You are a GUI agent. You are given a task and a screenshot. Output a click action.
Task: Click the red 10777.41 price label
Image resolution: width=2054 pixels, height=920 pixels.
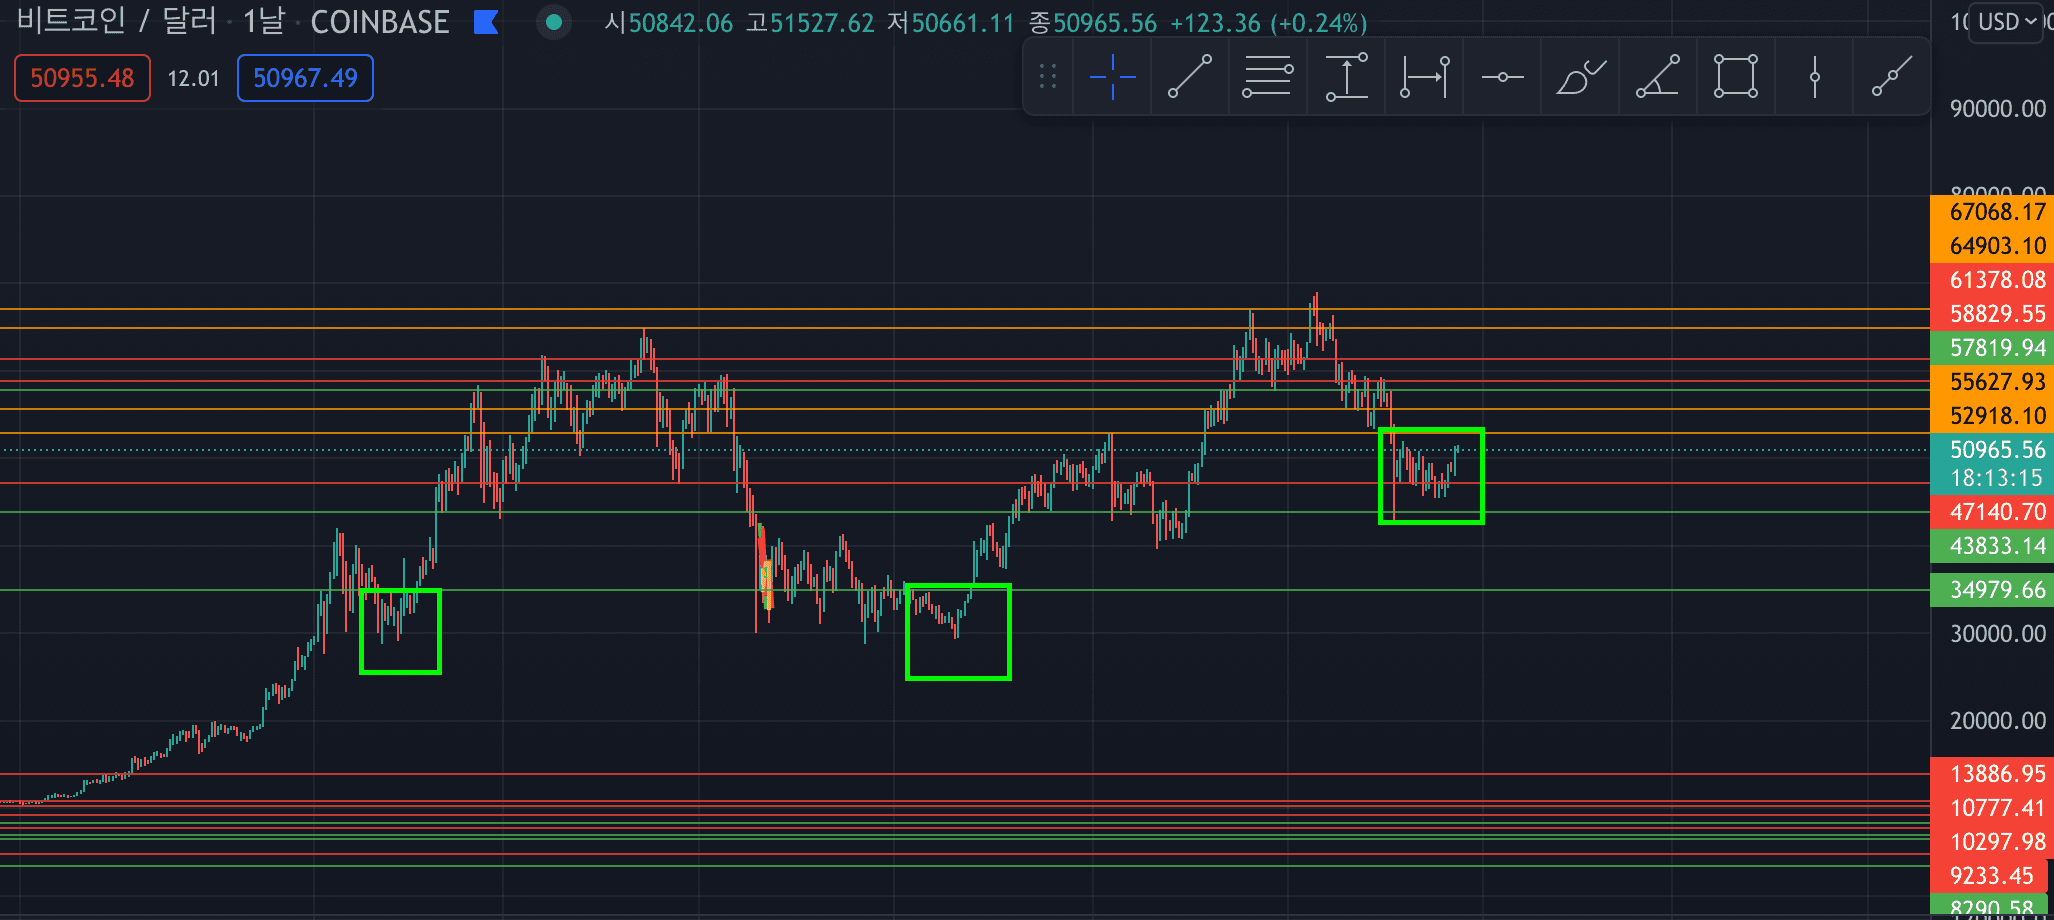click(1992, 808)
